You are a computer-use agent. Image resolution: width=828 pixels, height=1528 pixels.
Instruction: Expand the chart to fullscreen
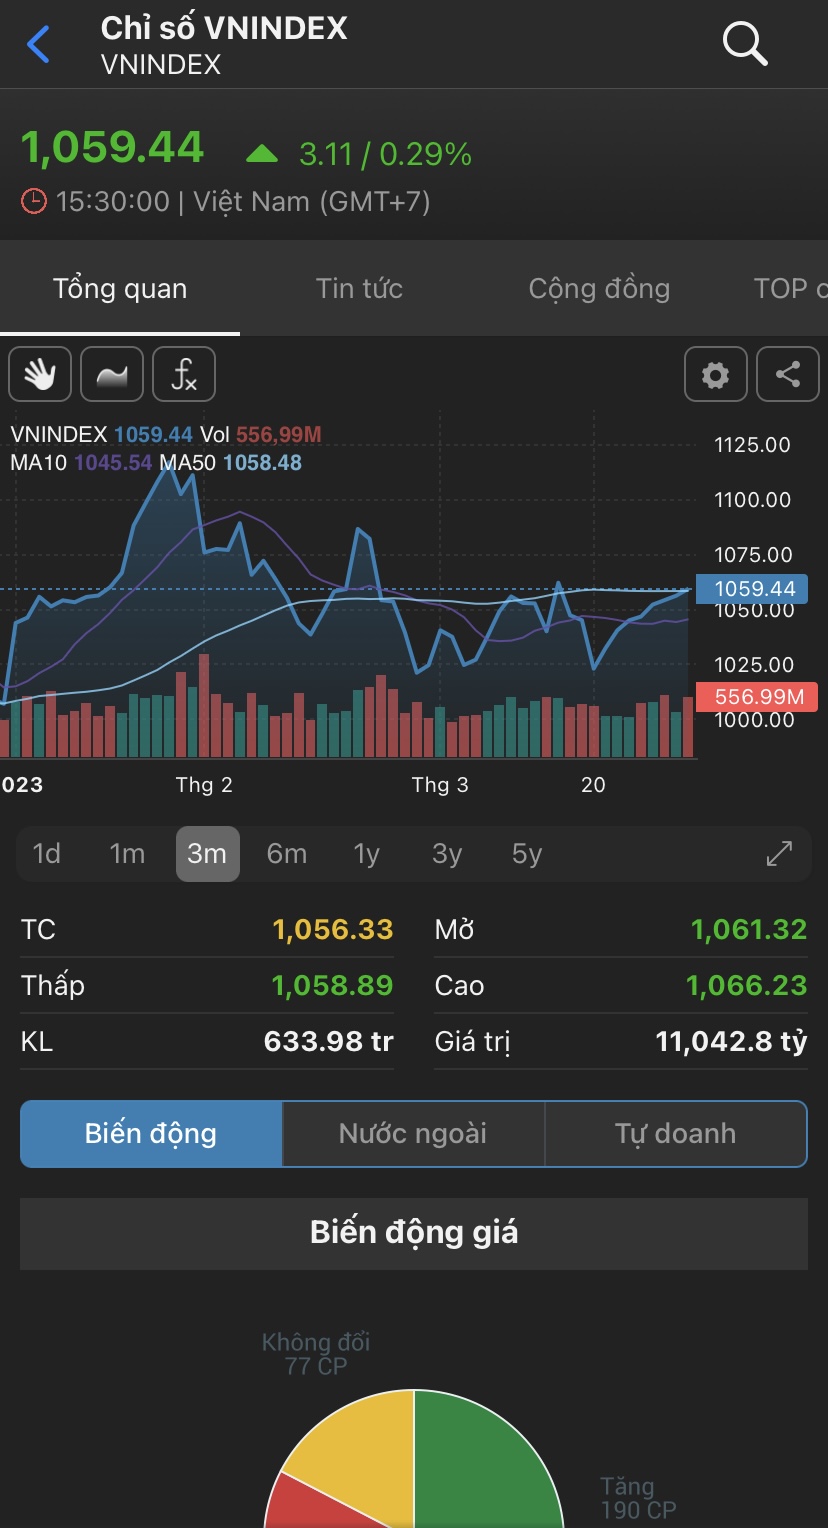tap(779, 853)
